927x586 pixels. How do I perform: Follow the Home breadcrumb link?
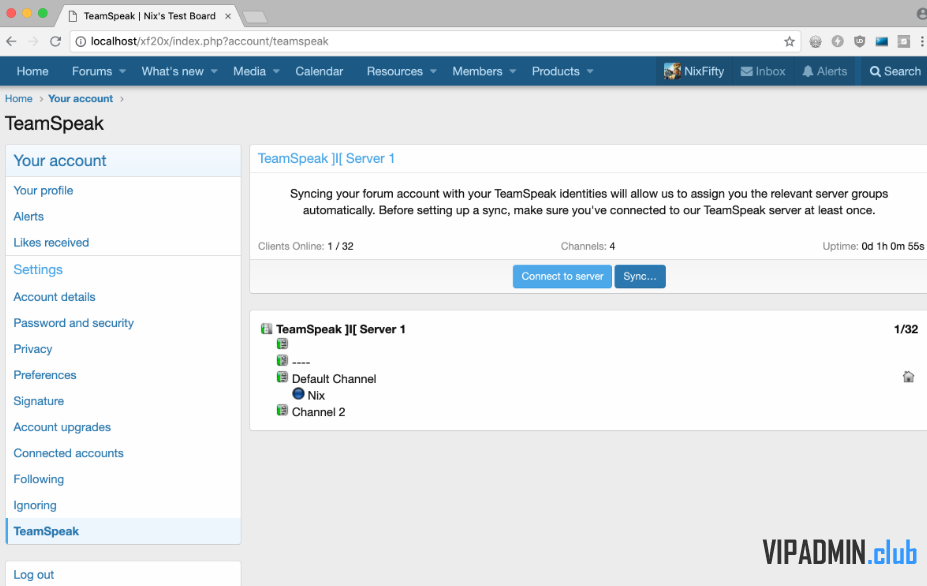[x=19, y=99]
